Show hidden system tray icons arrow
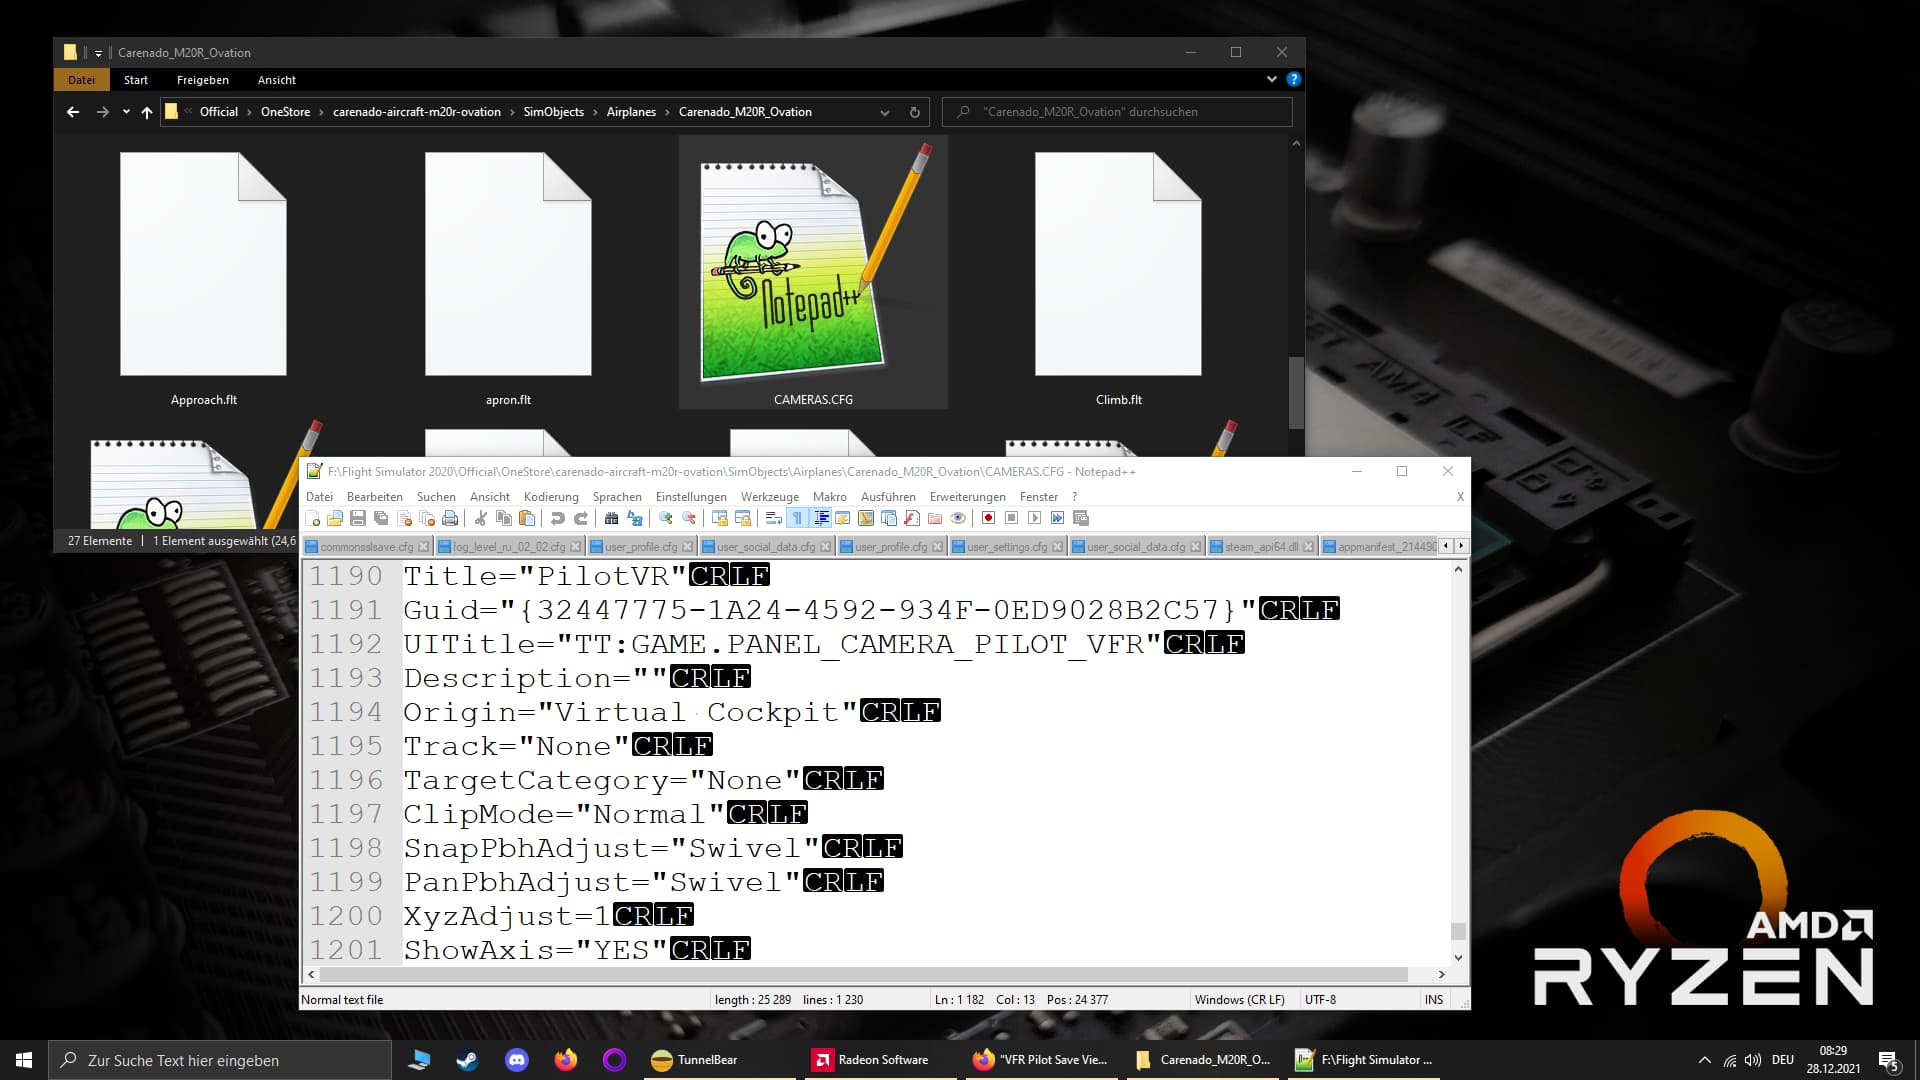This screenshot has width=1920, height=1080. pyautogui.click(x=1704, y=1060)
